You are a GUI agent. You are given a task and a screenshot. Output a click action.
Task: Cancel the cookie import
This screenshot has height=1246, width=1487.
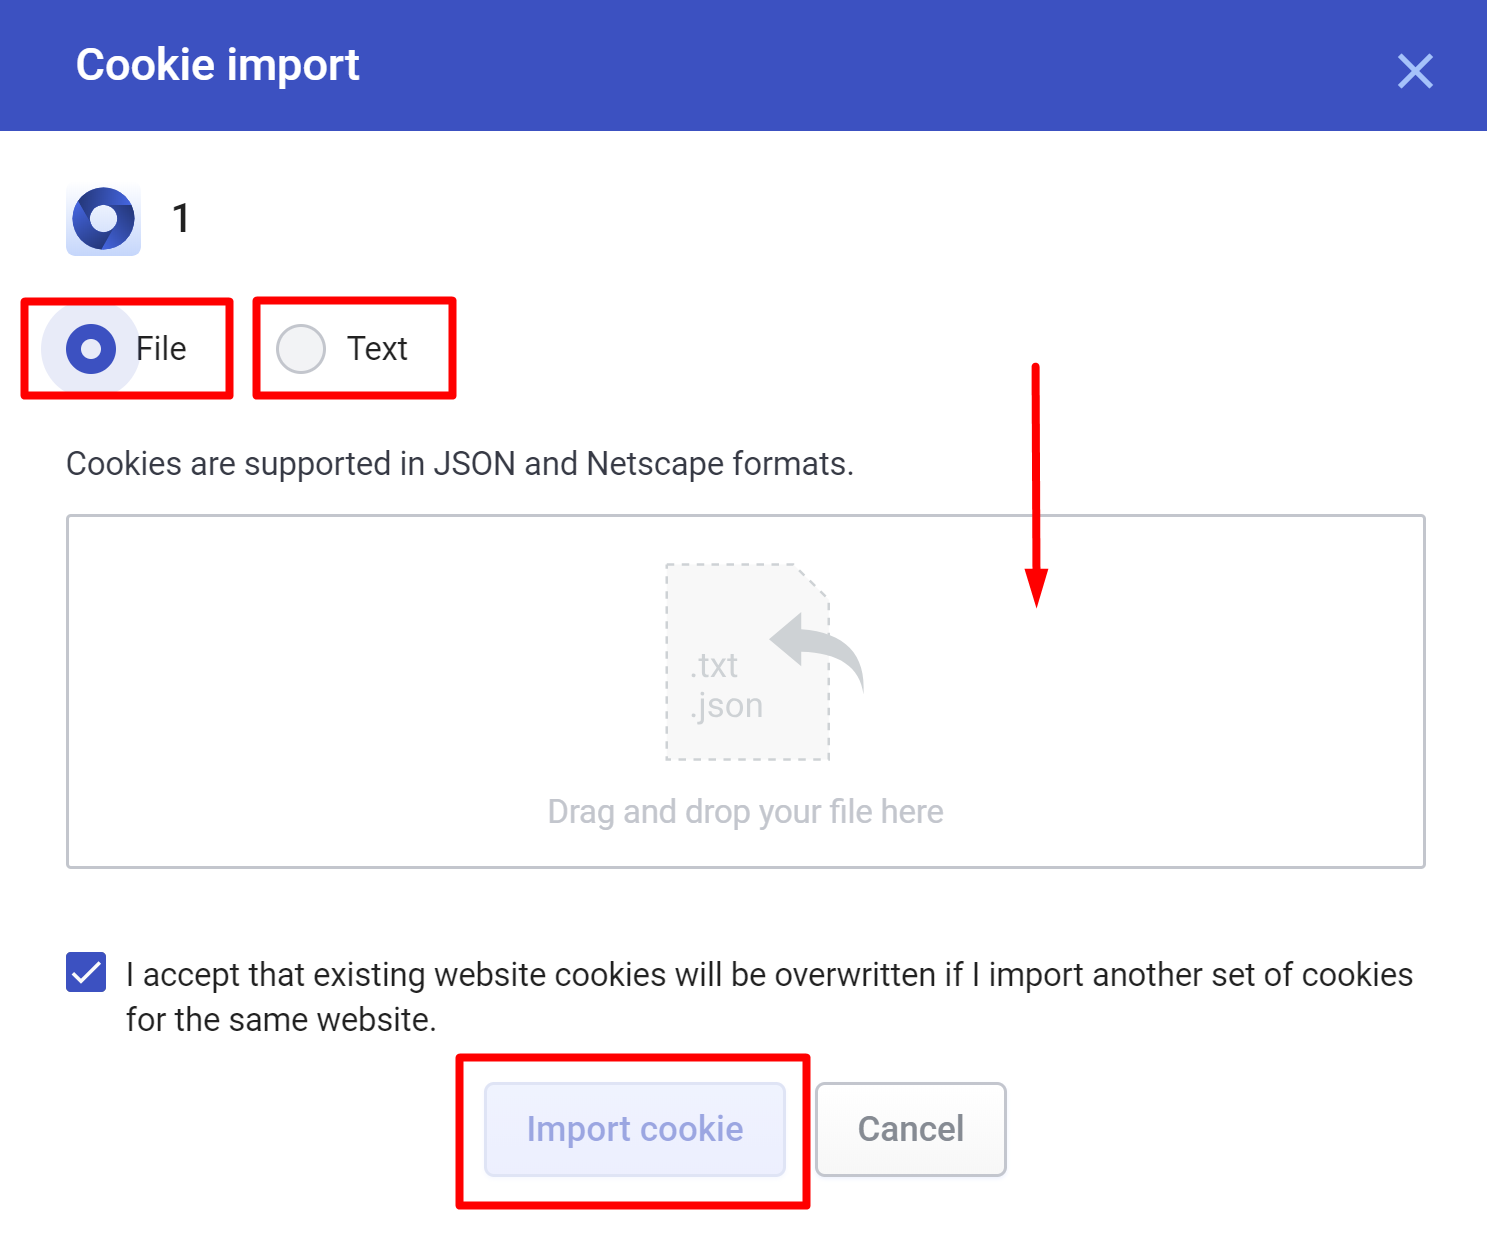pos(911,1129)
